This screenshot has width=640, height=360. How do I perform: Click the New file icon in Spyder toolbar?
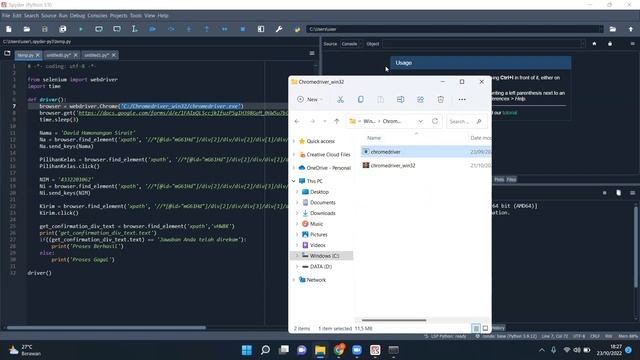(9, 29)
